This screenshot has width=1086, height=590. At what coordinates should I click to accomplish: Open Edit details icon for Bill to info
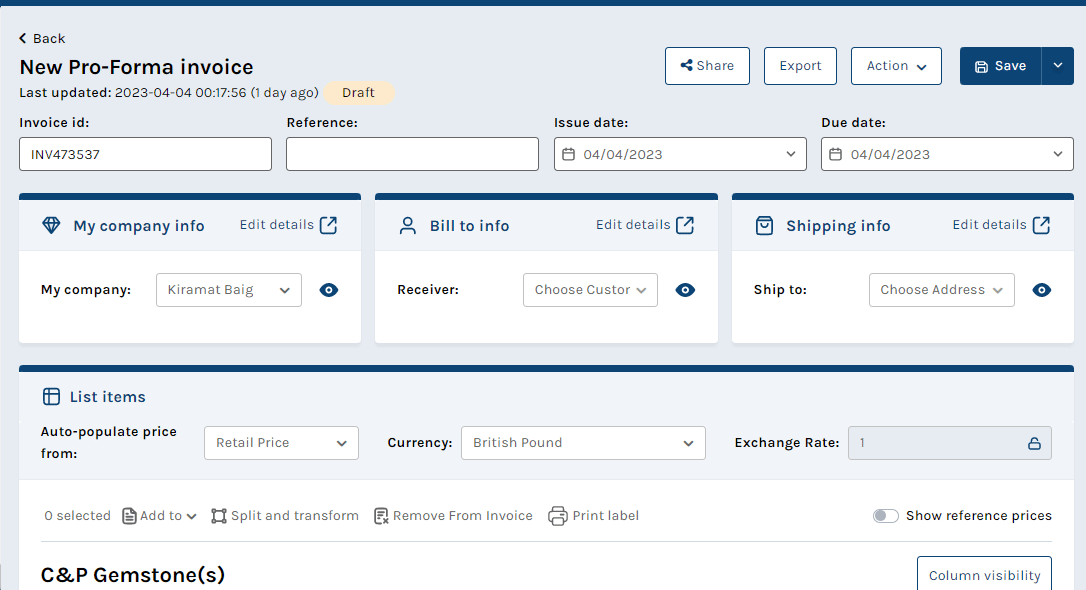(685, 225)
